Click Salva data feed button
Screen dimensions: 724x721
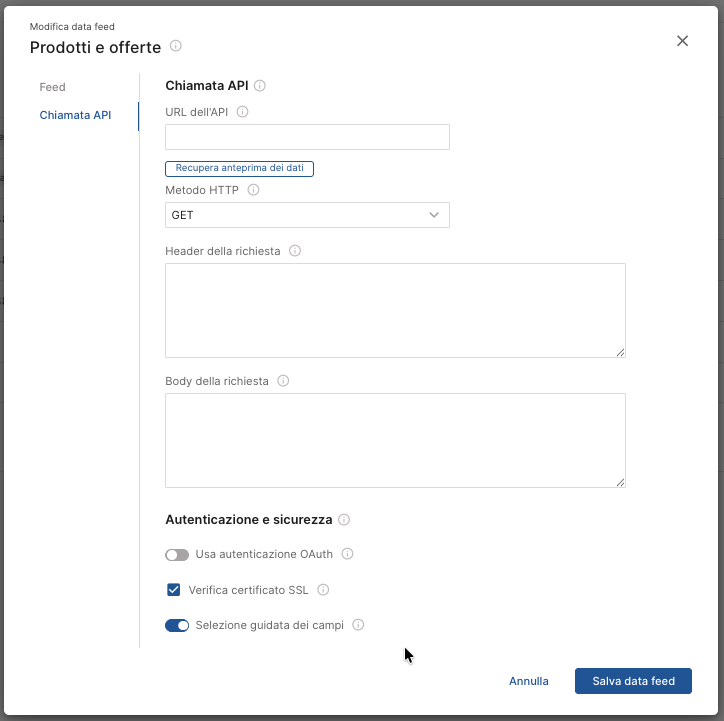point(633,681)
